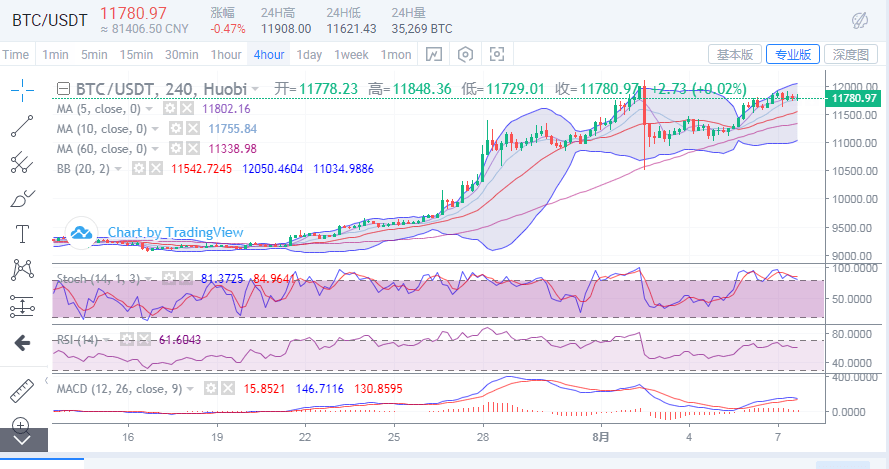The width and height of the screenshot is (889, 469).
Task: Click the 11780.97 current price label on axis
Action: click(853, 98)
